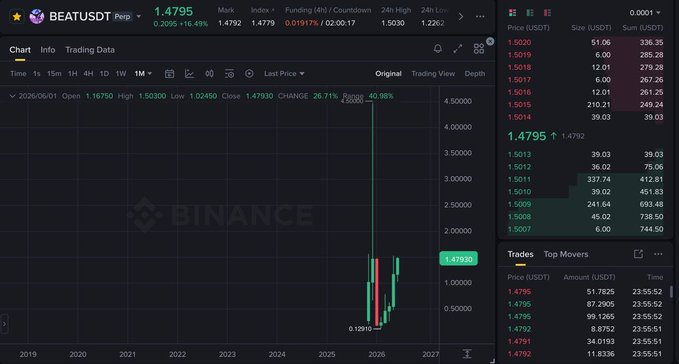This screenshot has width=679, height=364.
Task: Click bid price 1.5011 in order book
Action: tap(519, 179)
